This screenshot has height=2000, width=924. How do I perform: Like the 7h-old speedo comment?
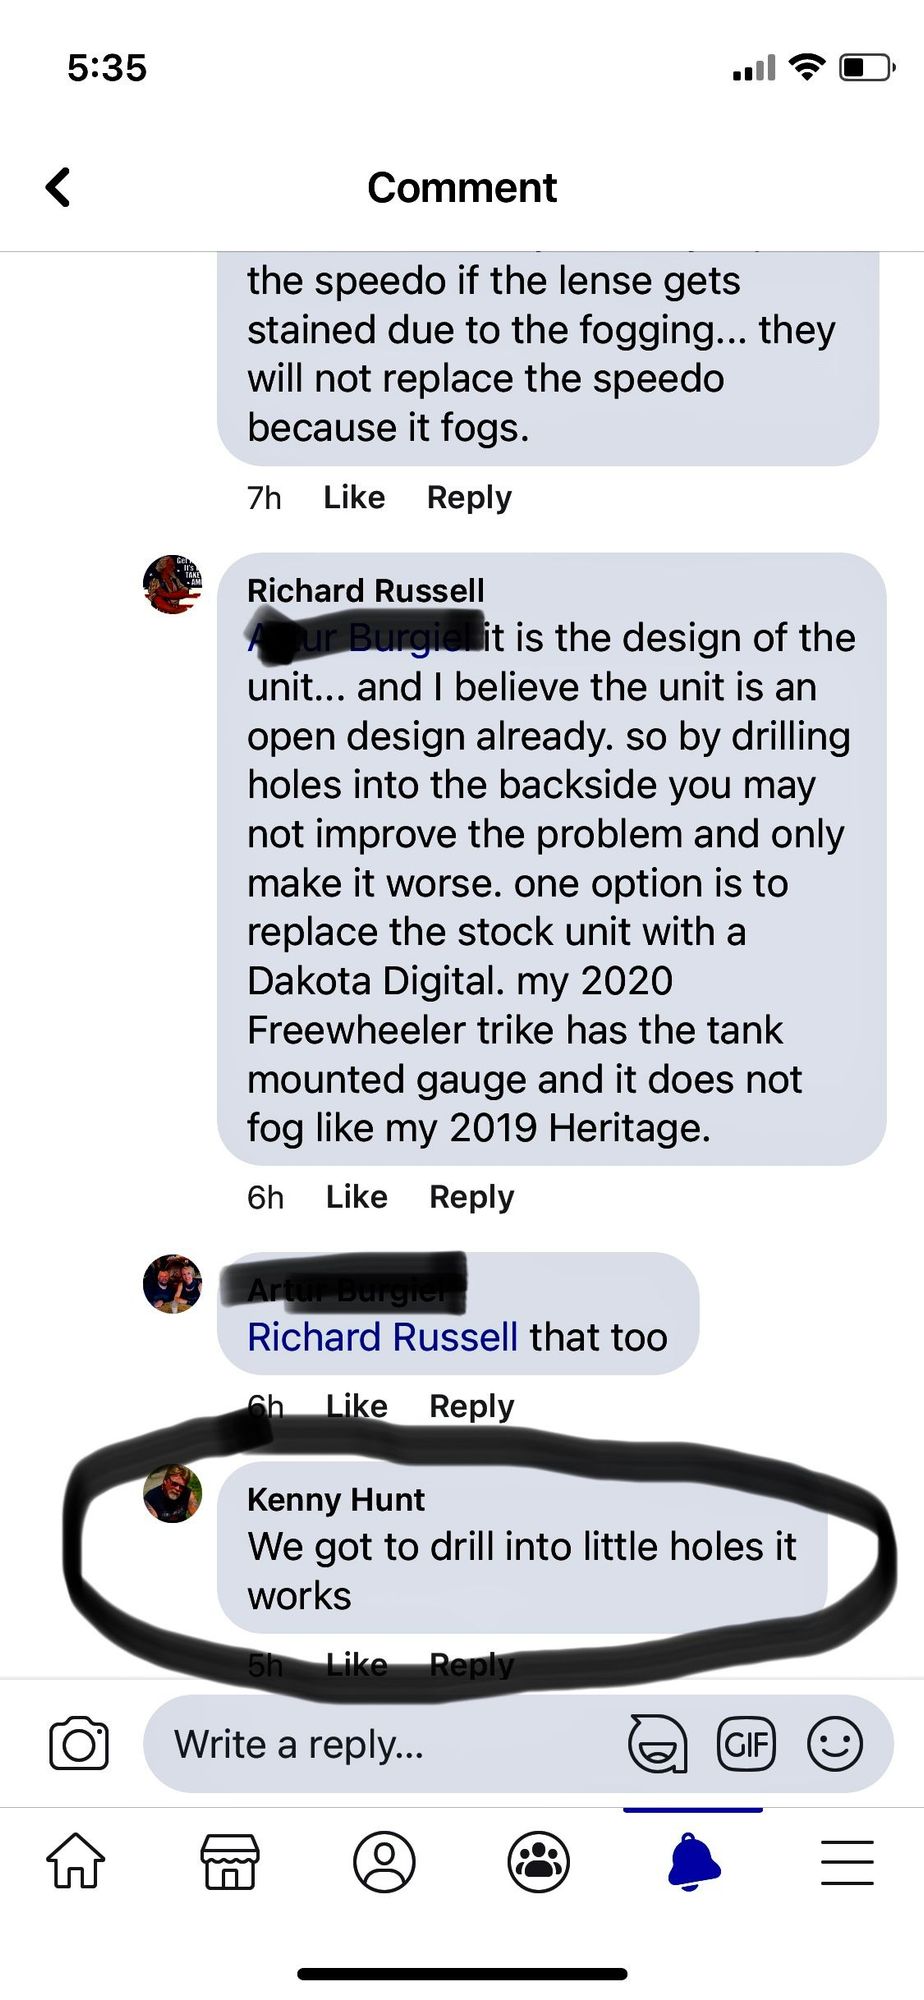click(x=355, y=497)
